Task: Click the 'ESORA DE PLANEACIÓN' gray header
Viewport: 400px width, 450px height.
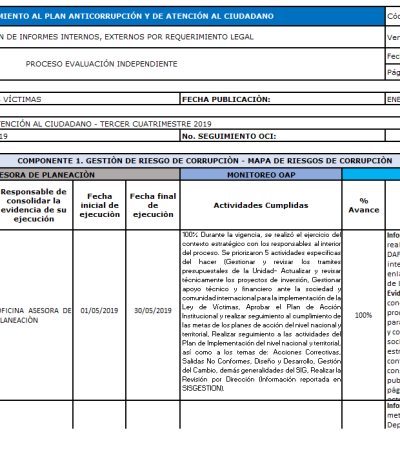Action: click(90, 175)
